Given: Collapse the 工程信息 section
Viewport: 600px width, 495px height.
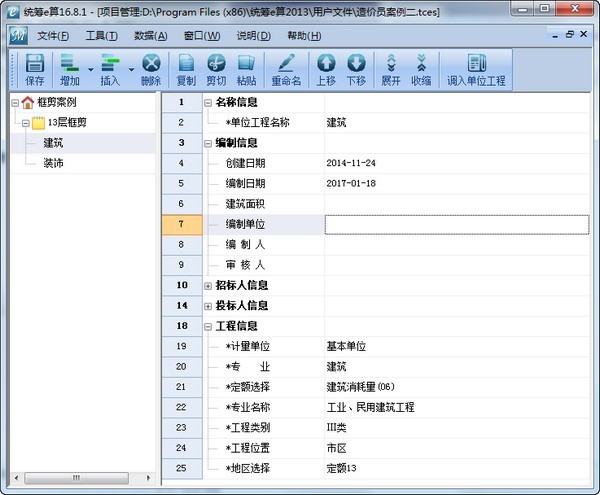Looking at the screenshot, I should coord(208,326).
